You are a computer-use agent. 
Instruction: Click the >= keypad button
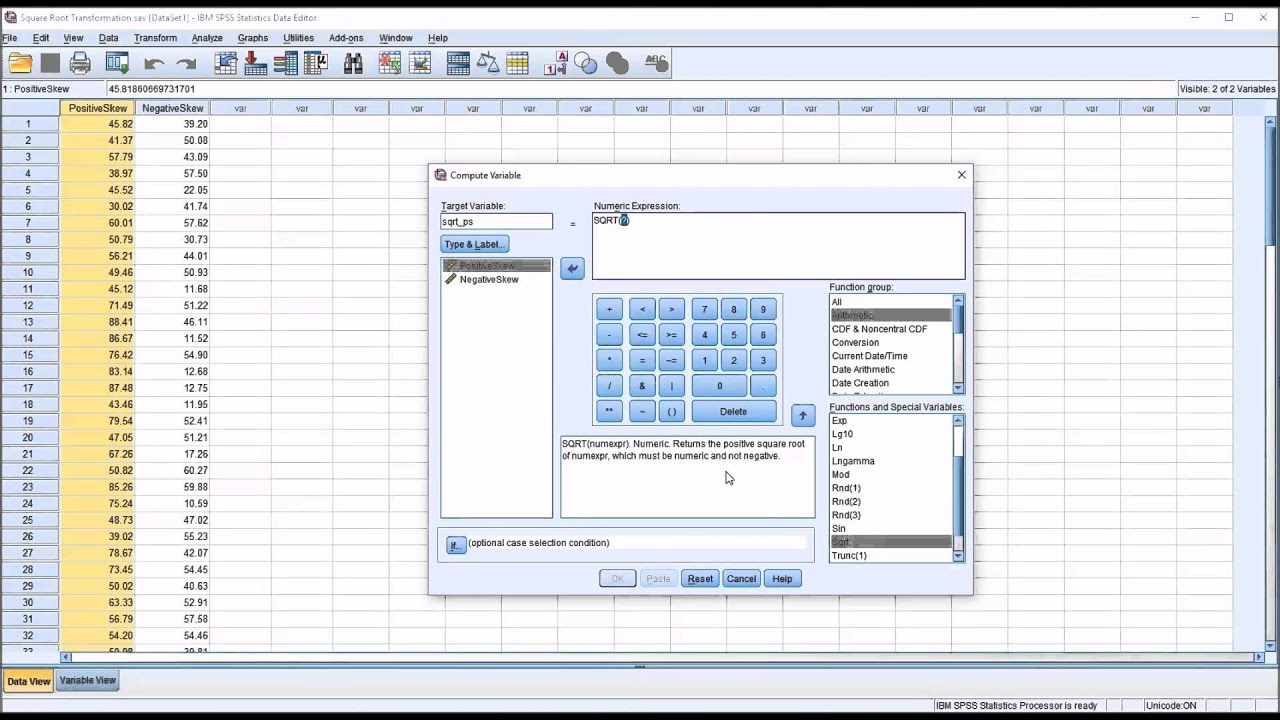click(671, 335)
